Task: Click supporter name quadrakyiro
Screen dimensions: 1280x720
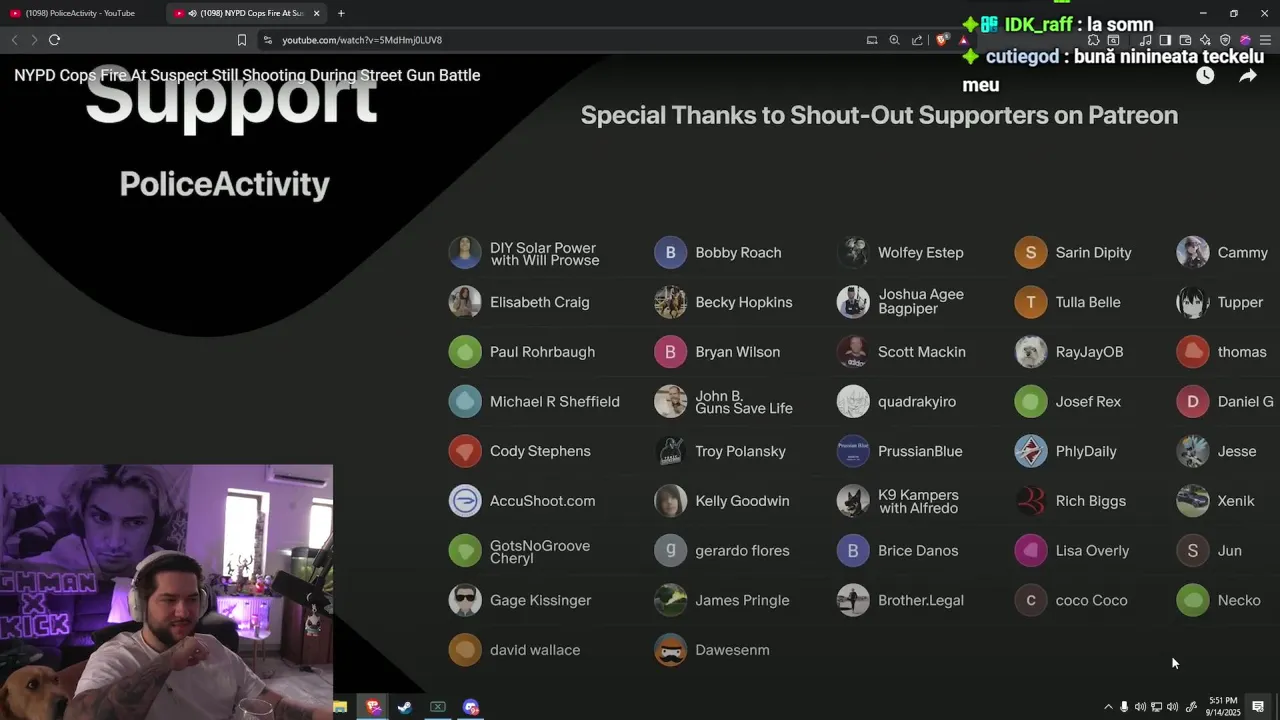Action: (x=916, y=401)
